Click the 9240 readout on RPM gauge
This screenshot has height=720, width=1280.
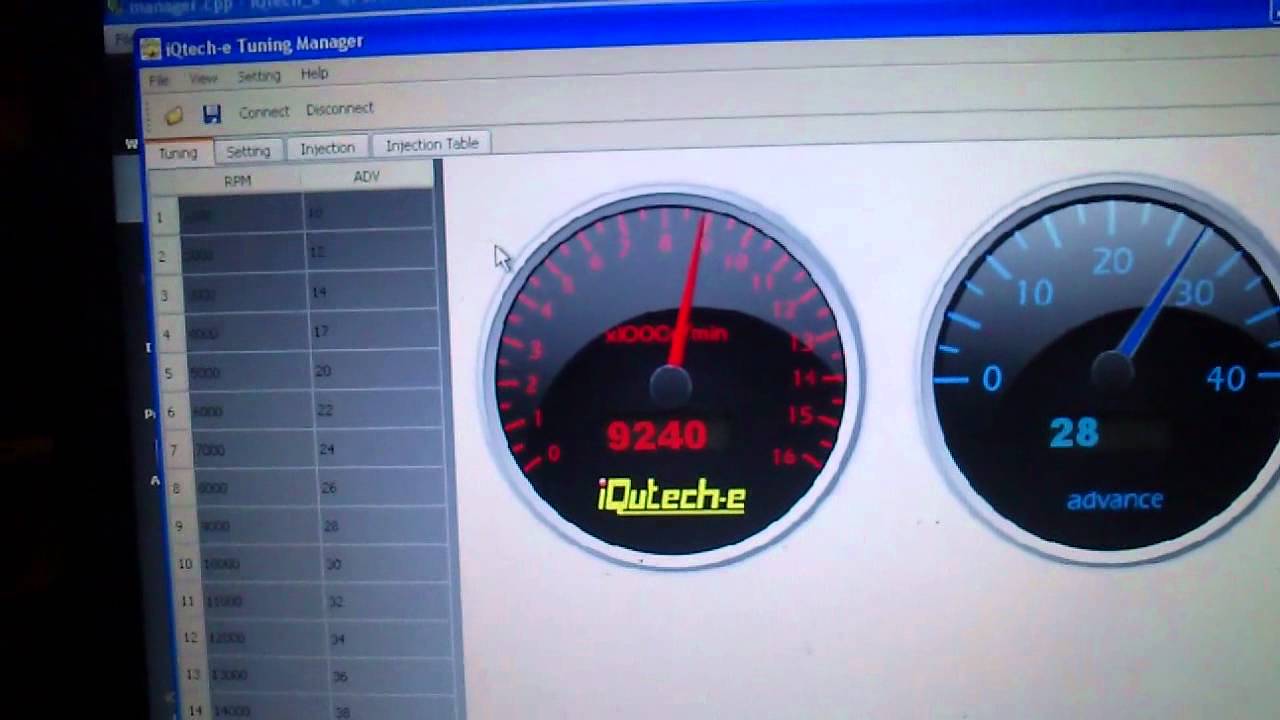657,436
